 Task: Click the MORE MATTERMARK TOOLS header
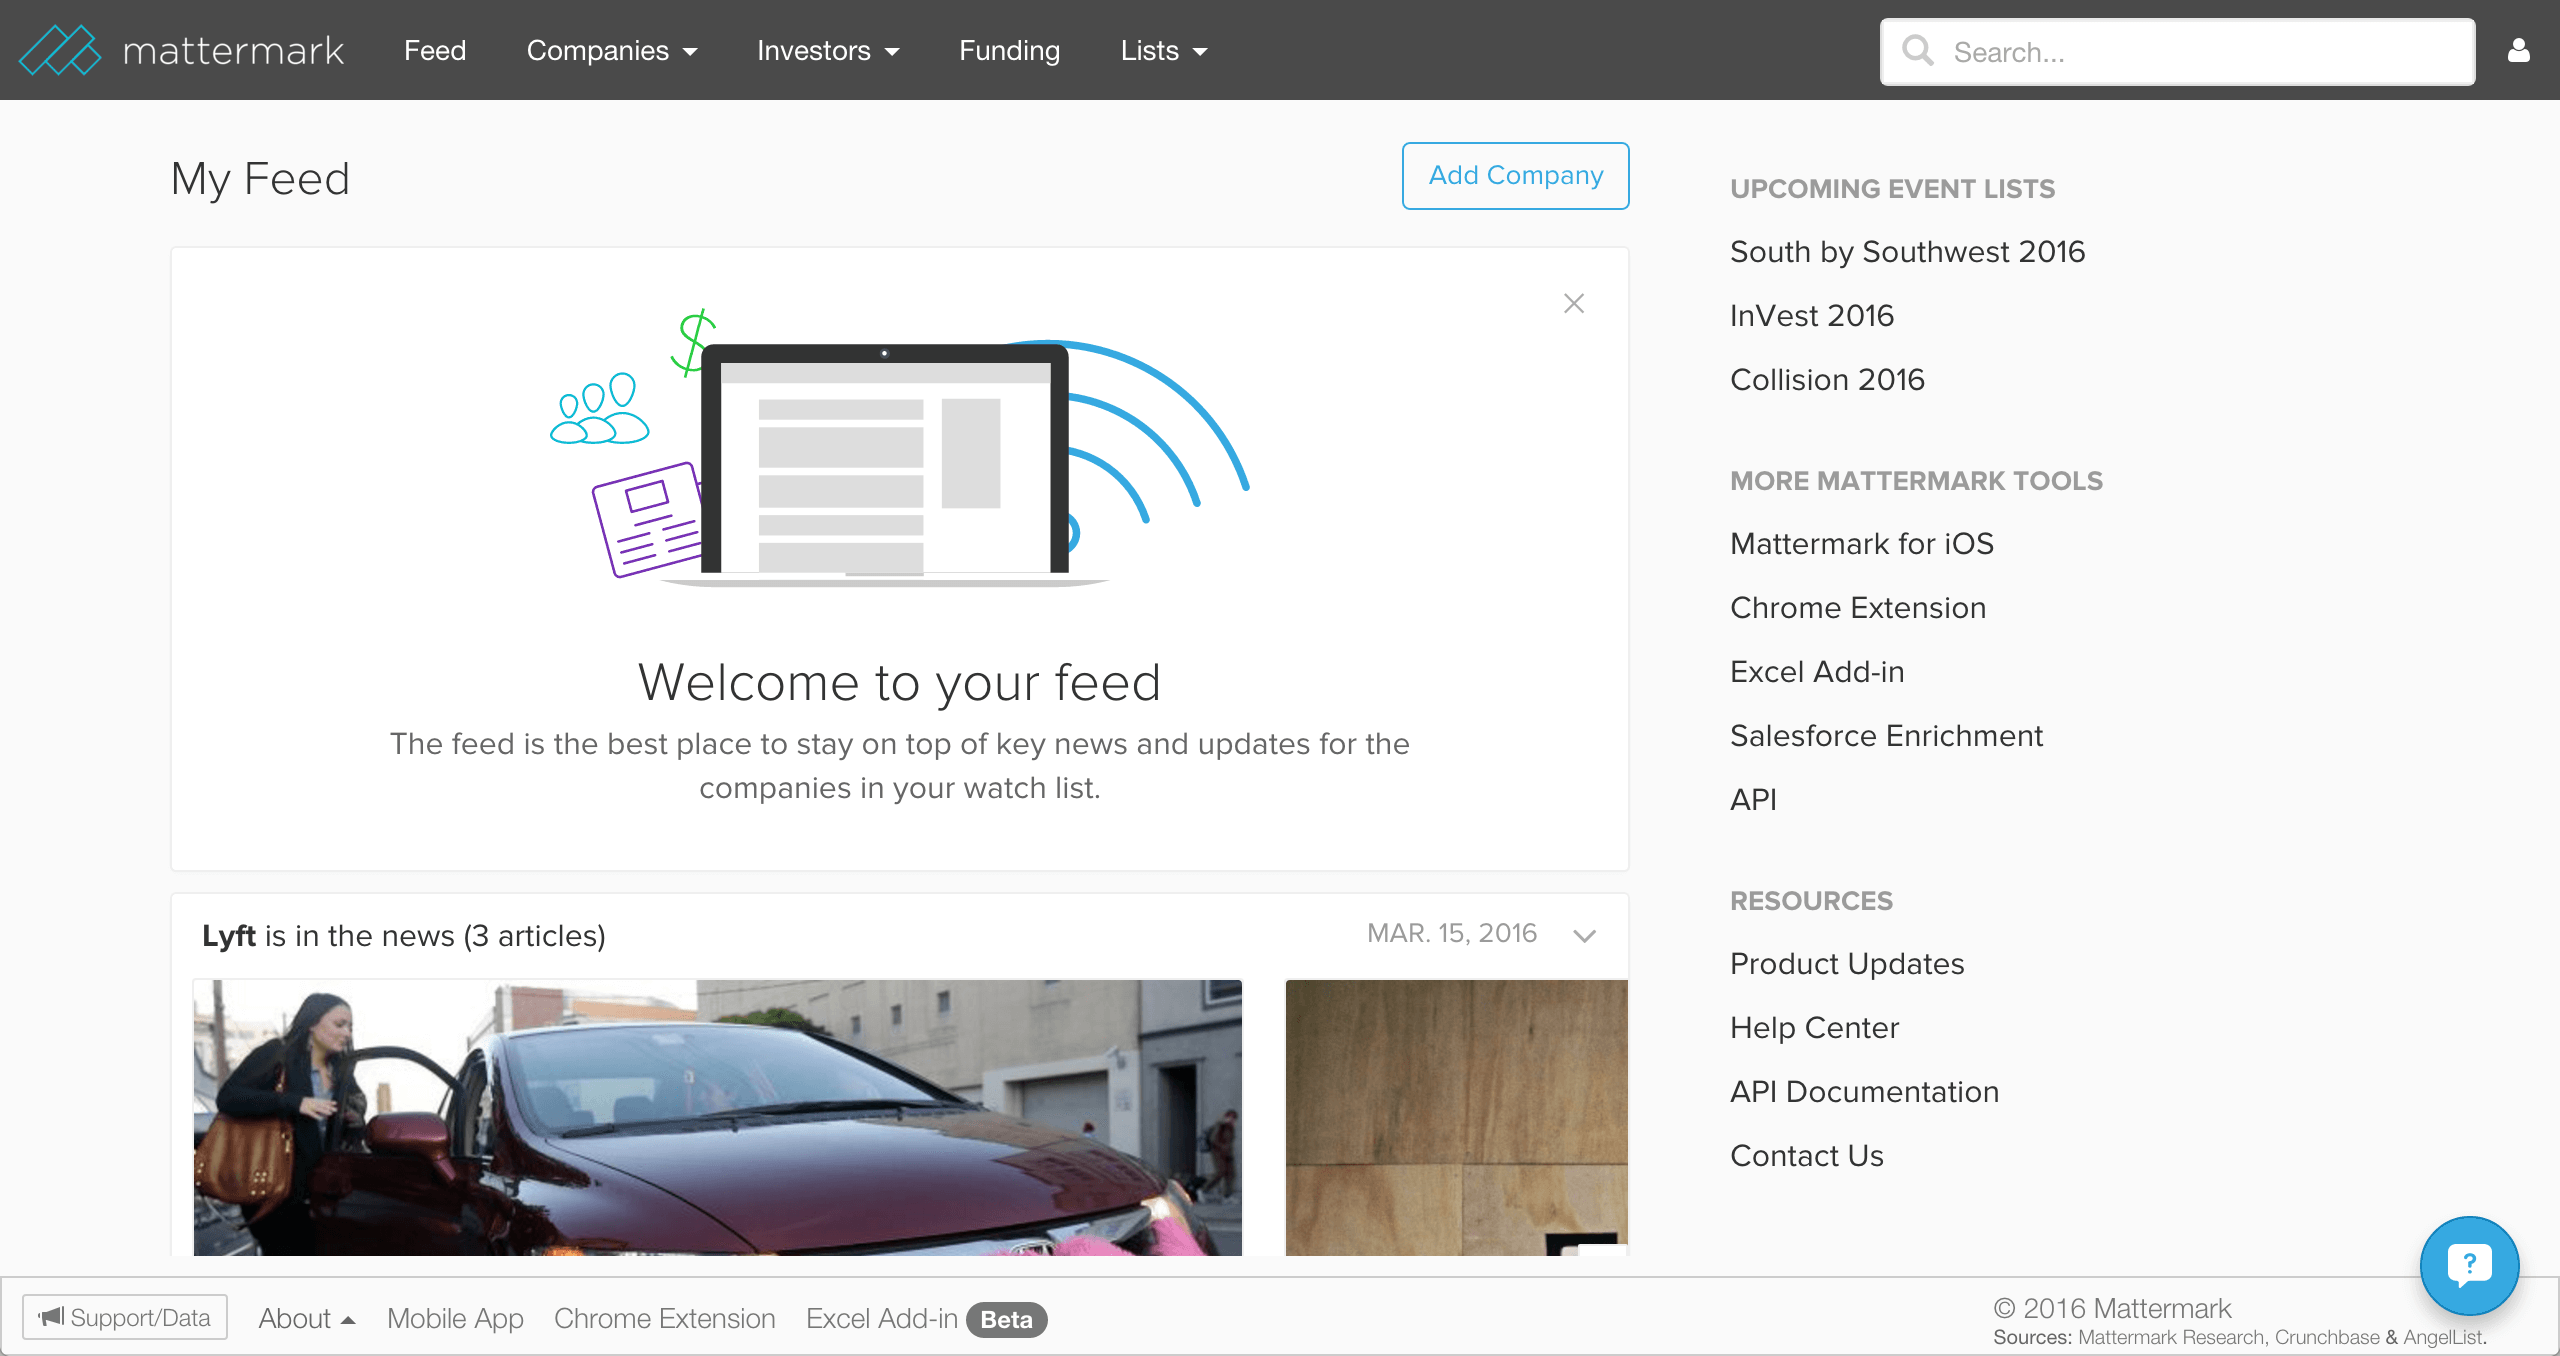coord(1916,480)
